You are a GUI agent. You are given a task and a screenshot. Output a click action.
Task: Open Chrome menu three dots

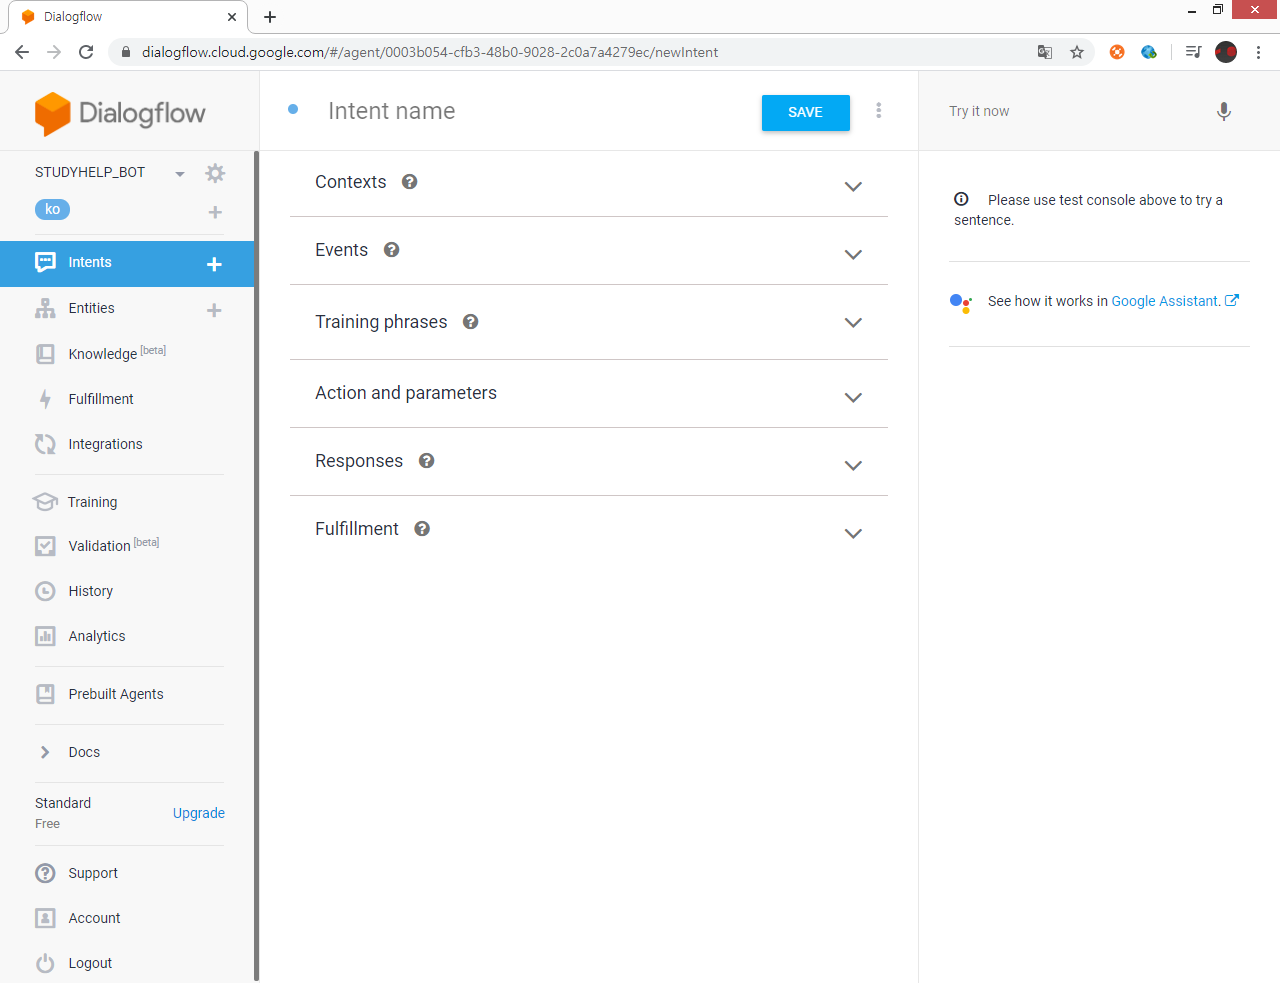coord(1258,52)
